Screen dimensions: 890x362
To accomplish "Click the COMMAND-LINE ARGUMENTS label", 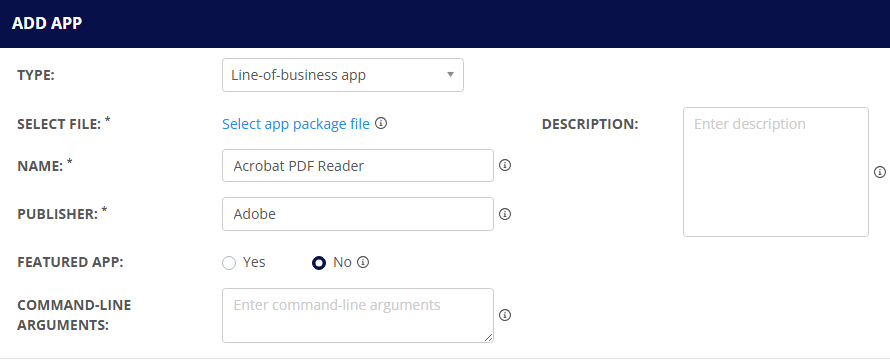I will pos(74,315).
